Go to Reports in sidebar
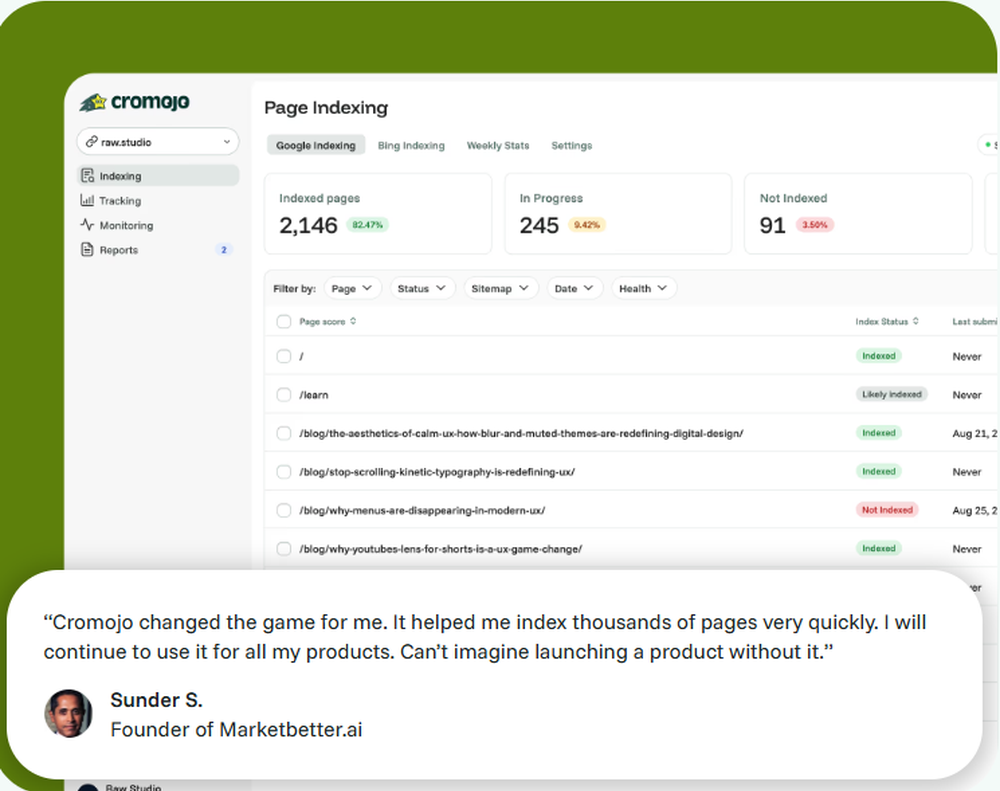 [158, 249]
